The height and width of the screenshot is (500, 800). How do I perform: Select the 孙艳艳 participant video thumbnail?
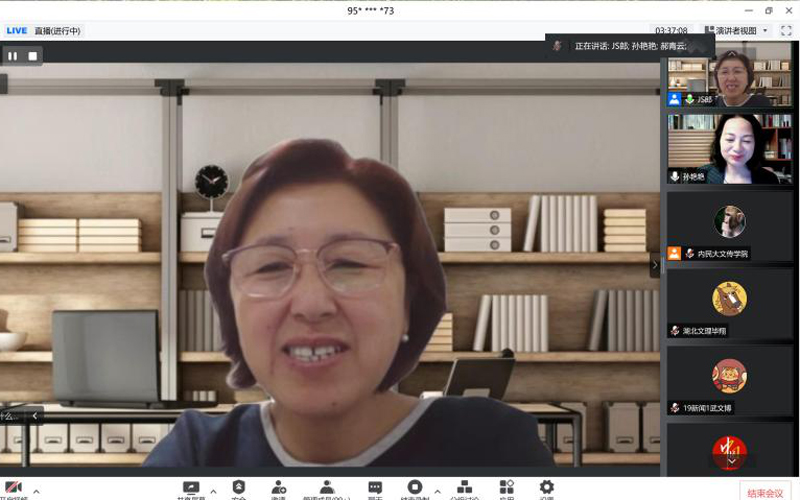point(730,148)
